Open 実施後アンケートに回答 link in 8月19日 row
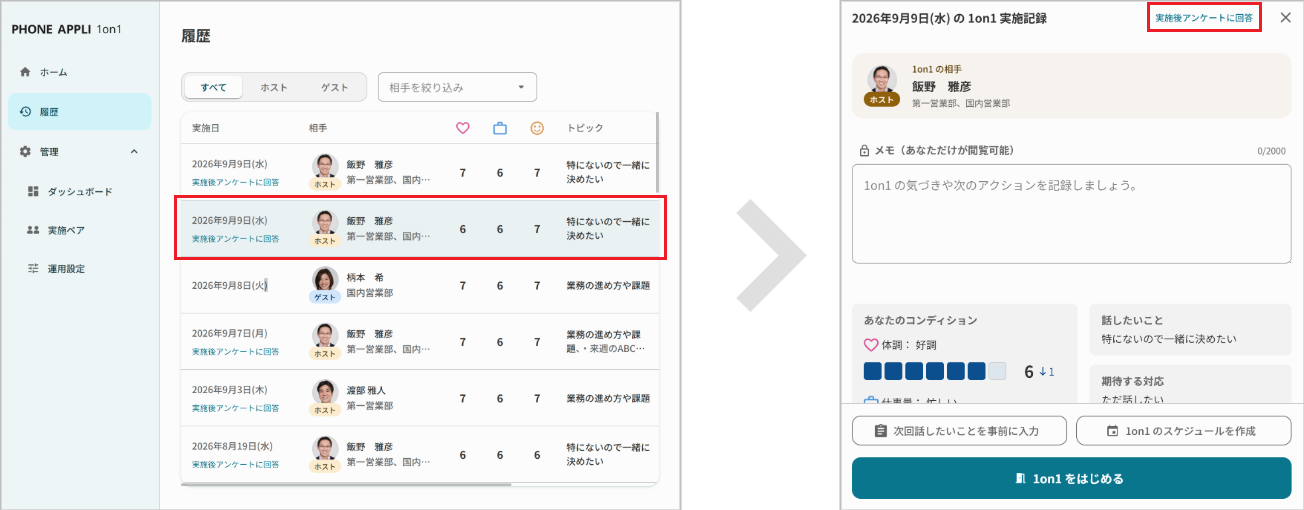Screen dimensions: 1304x510 coord(235,465)
